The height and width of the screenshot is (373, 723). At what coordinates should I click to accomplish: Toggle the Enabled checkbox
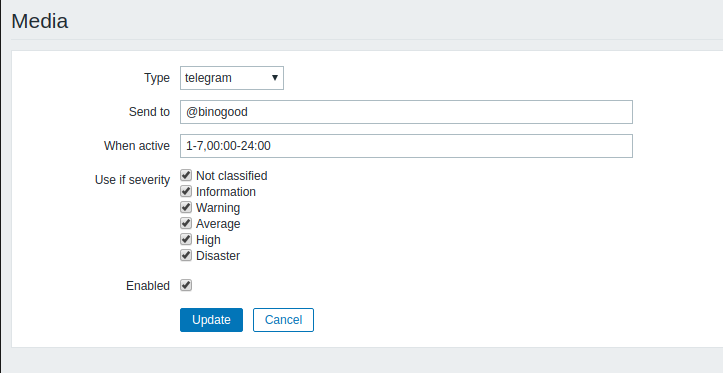click(186, 285)
